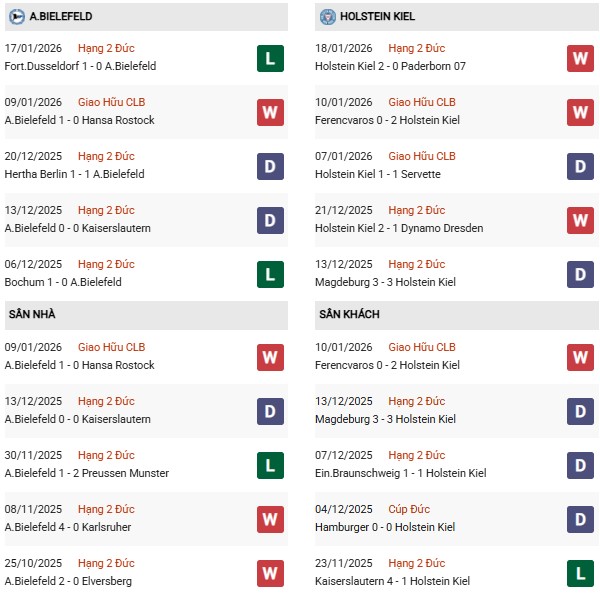
Task: Click the D badge for Servette match
Action: pyautogui.click(x=580, y=166)
